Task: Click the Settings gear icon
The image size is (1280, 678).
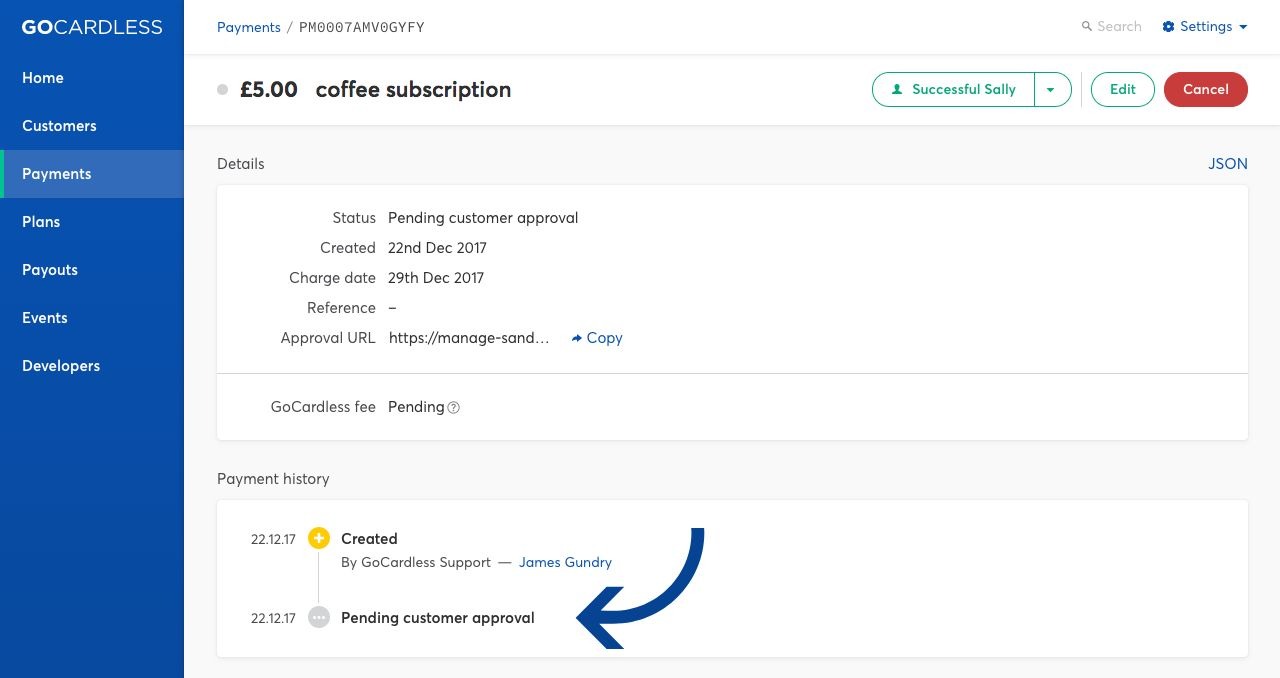Action: click(x=1168, y=27)
